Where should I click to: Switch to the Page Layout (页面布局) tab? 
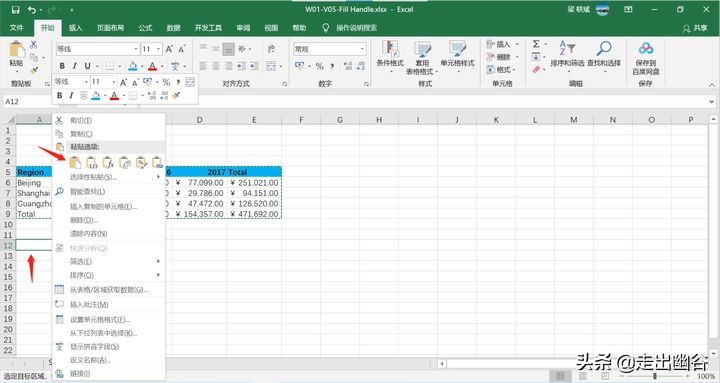click(110, 28)
